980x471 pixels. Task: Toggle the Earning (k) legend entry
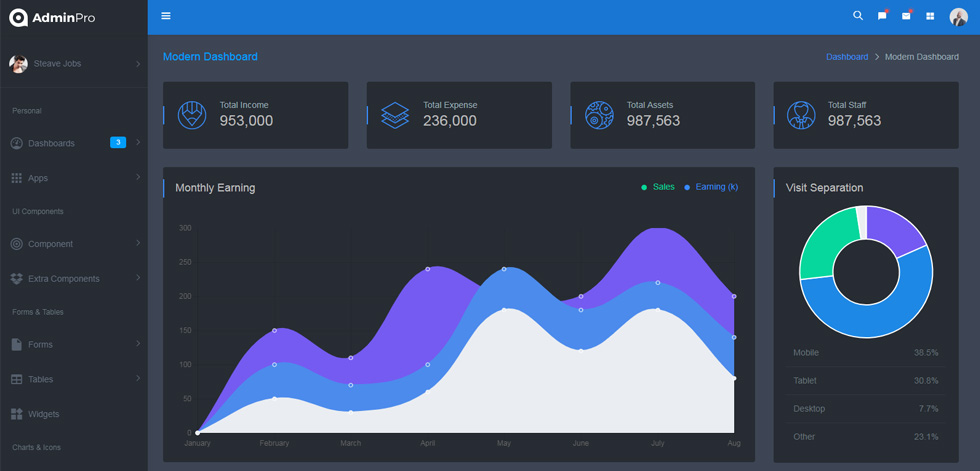(x=711, y=187)
